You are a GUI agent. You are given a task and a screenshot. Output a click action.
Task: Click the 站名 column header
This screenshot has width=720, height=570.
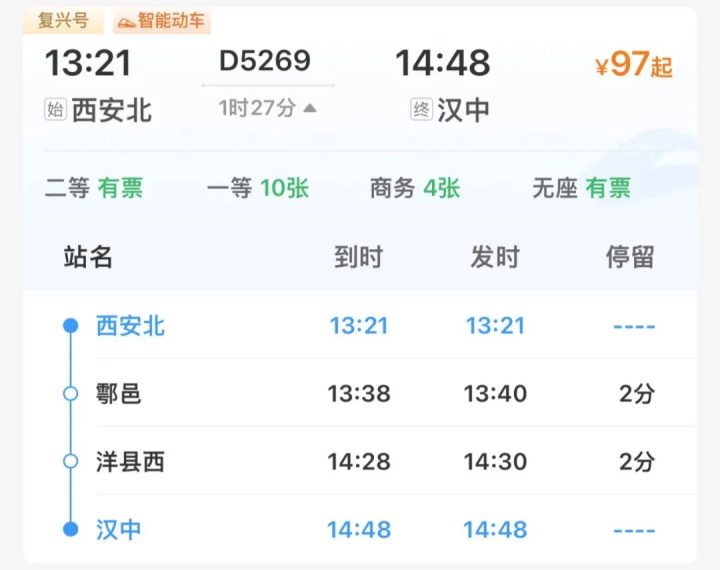pos(88,257)
